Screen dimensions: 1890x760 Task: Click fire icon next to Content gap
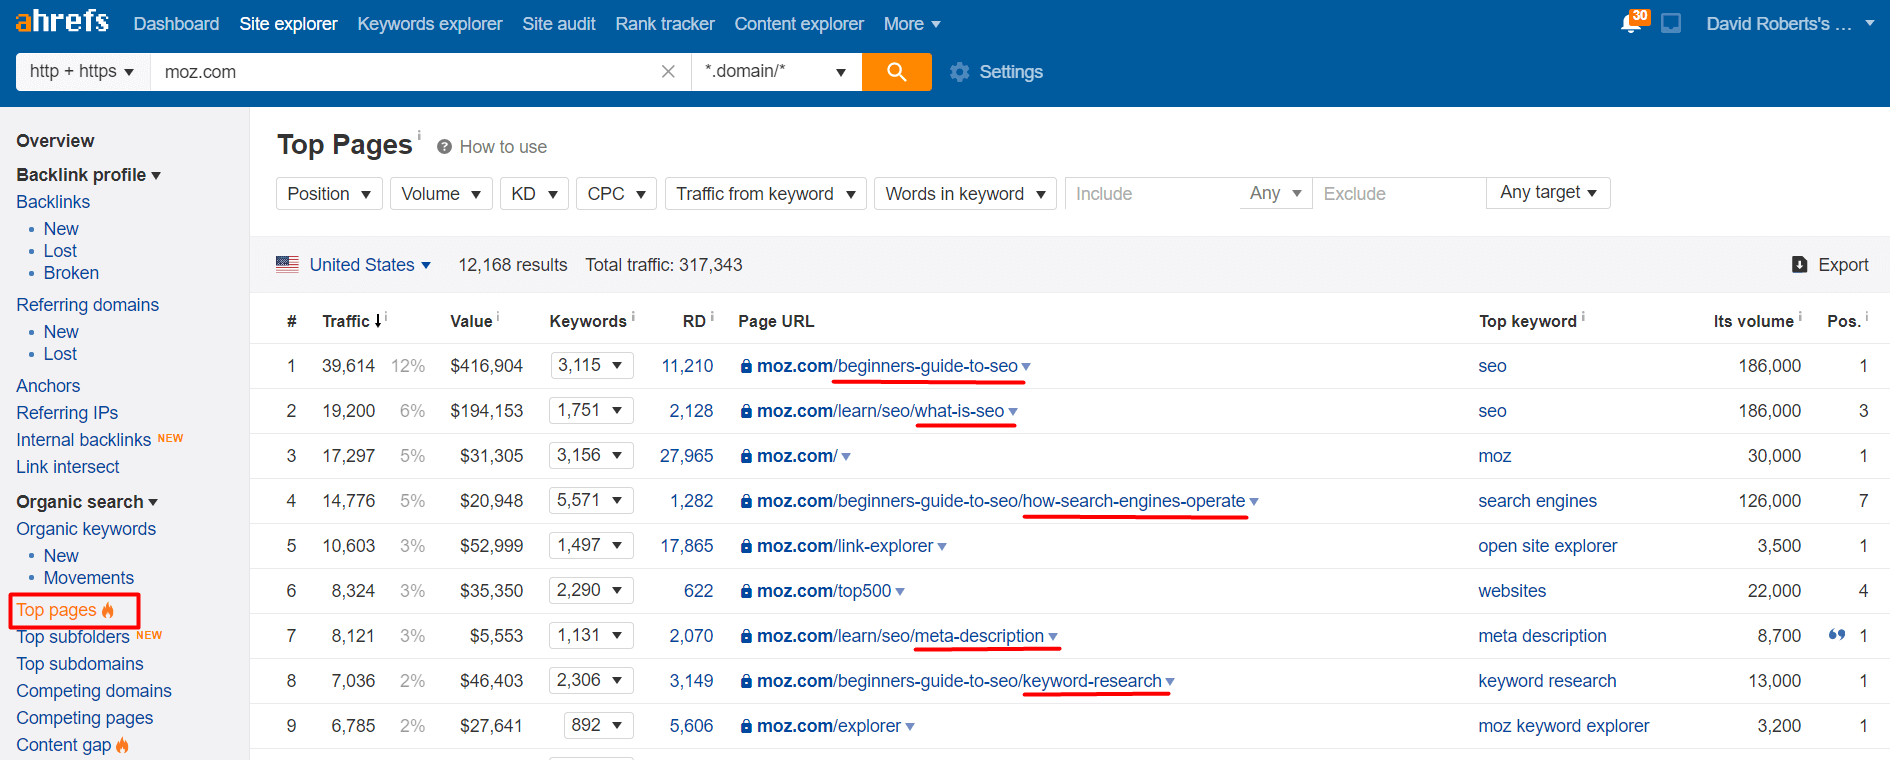pyautogui.click(x=122, y=745)
